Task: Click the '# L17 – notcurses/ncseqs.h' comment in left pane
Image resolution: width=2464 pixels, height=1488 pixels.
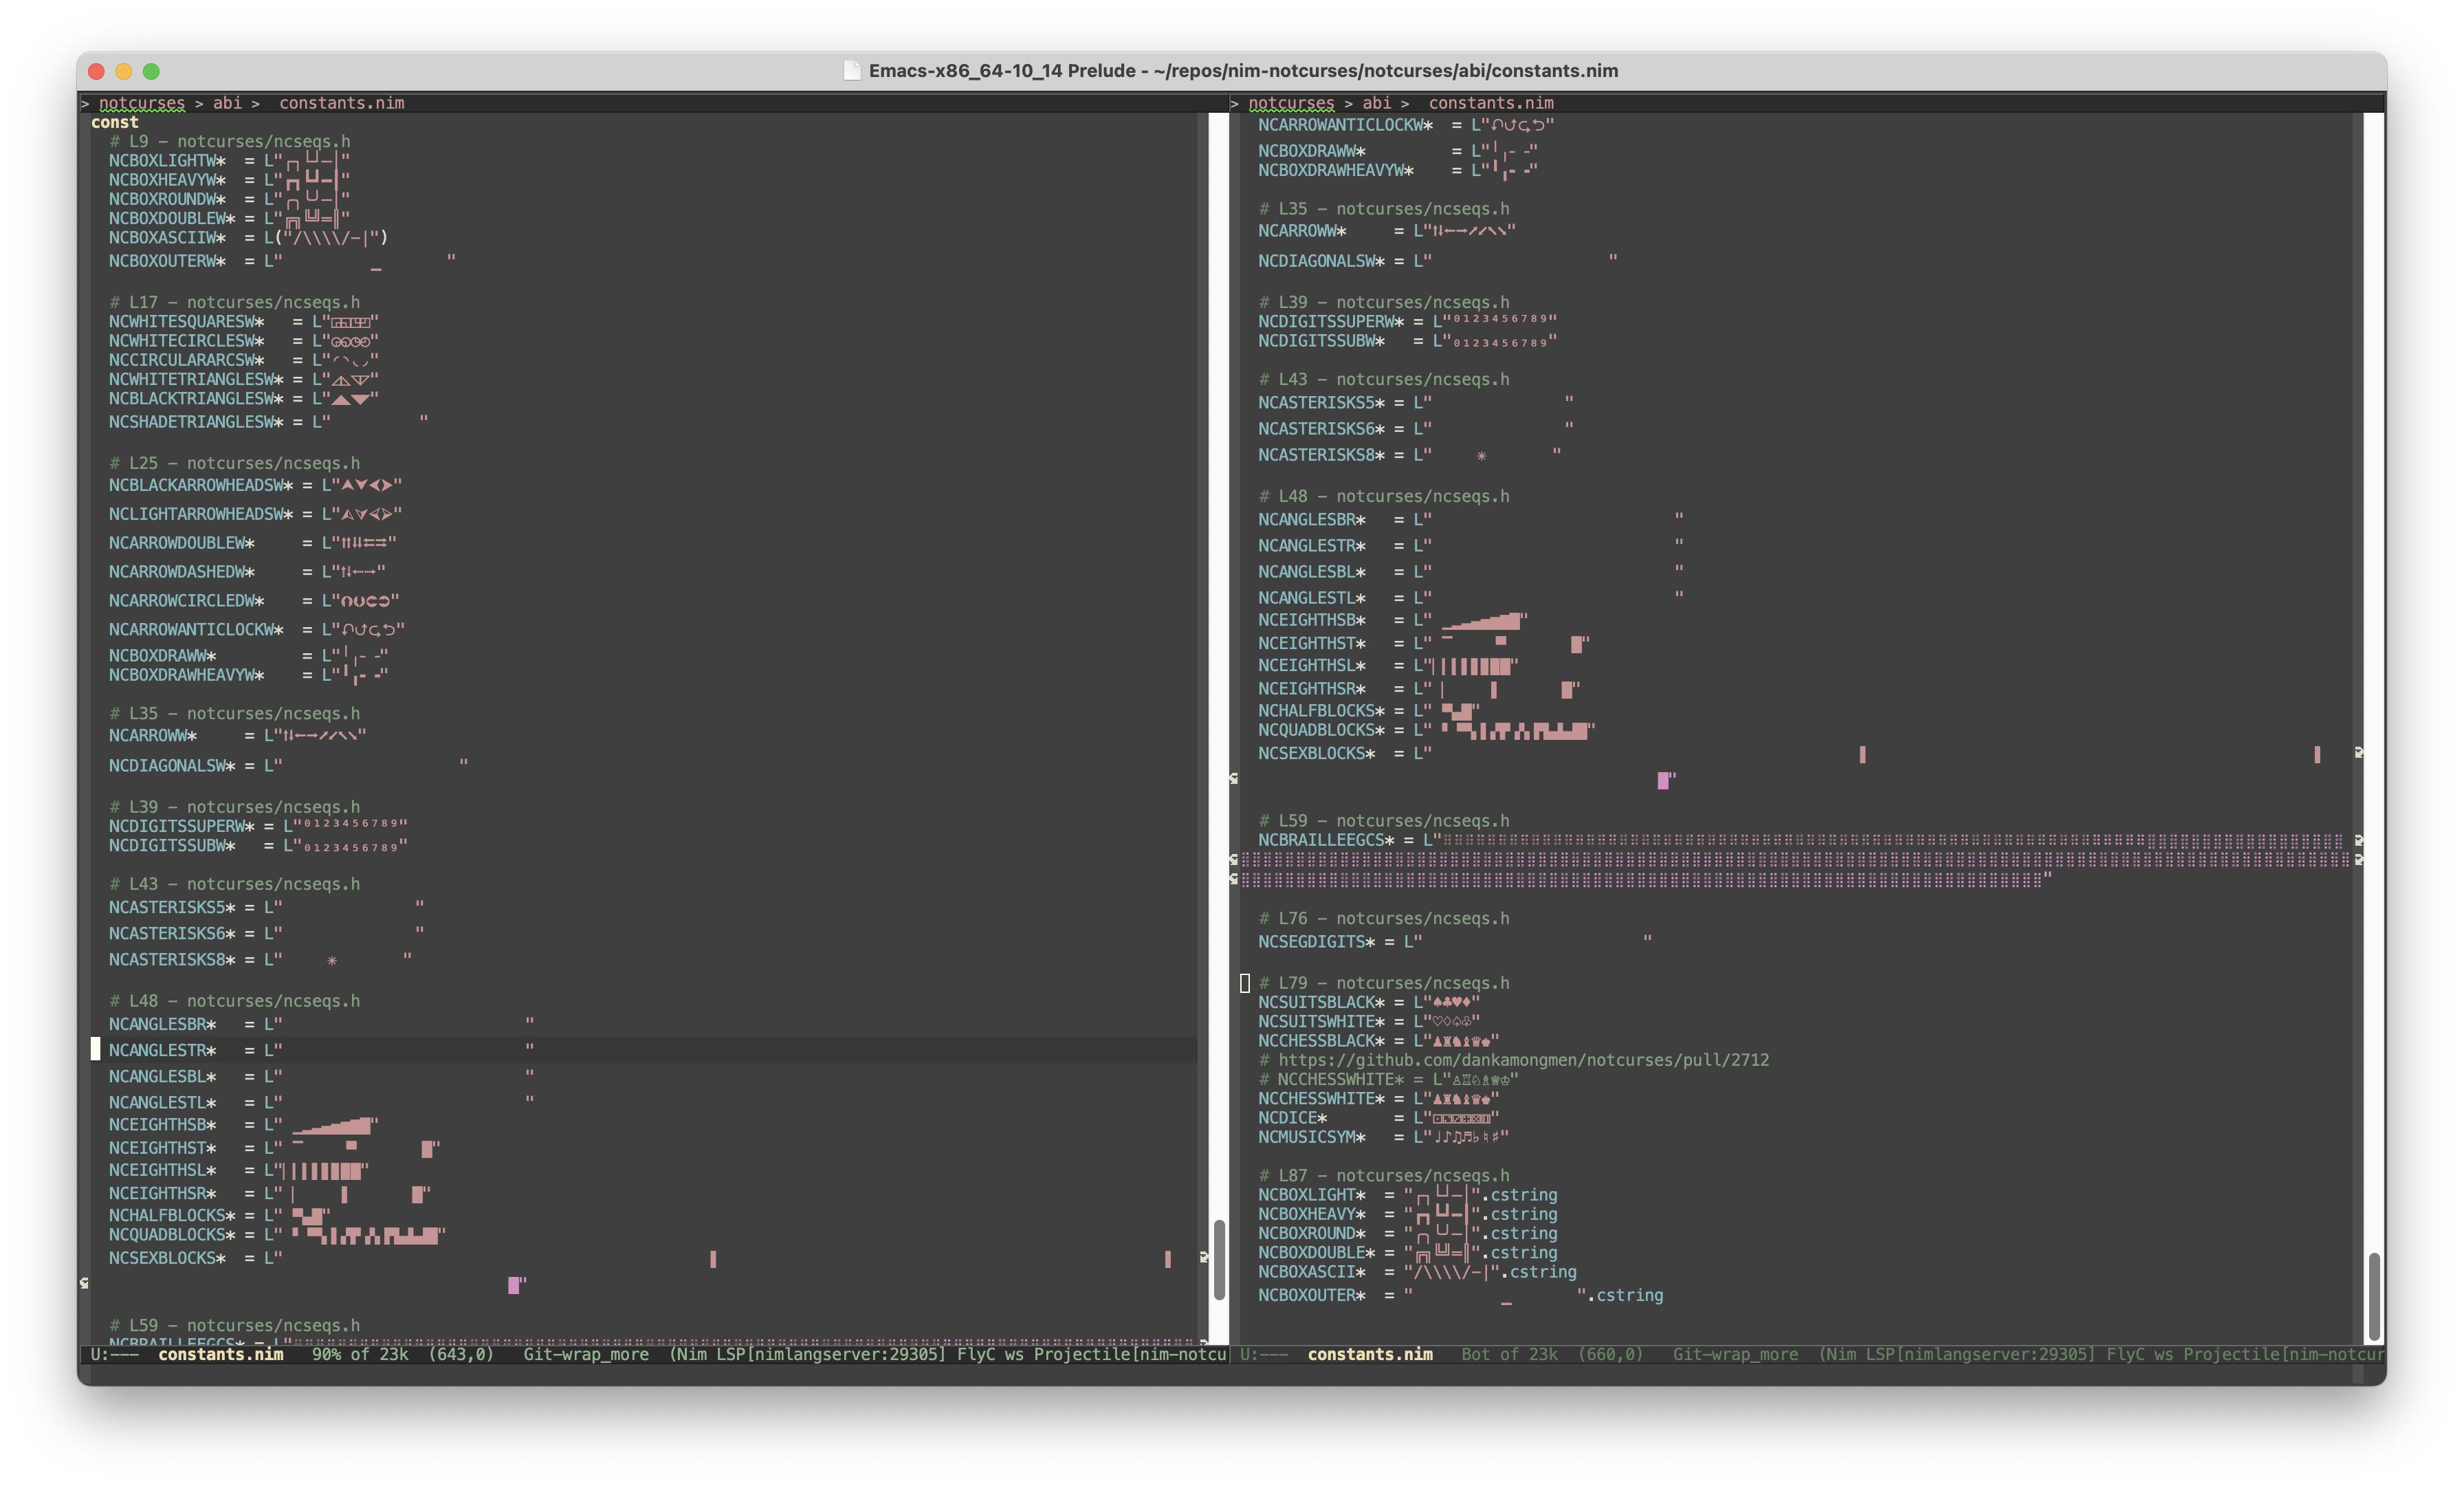Action: [x=234, y=302]
